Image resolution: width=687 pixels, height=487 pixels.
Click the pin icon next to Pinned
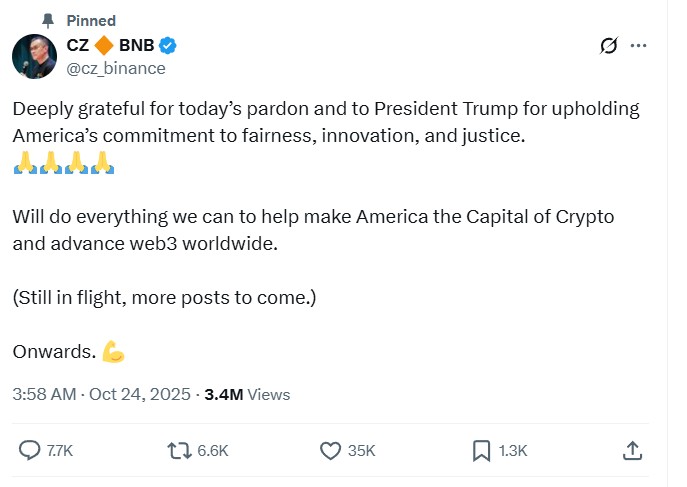pos(48,20)
